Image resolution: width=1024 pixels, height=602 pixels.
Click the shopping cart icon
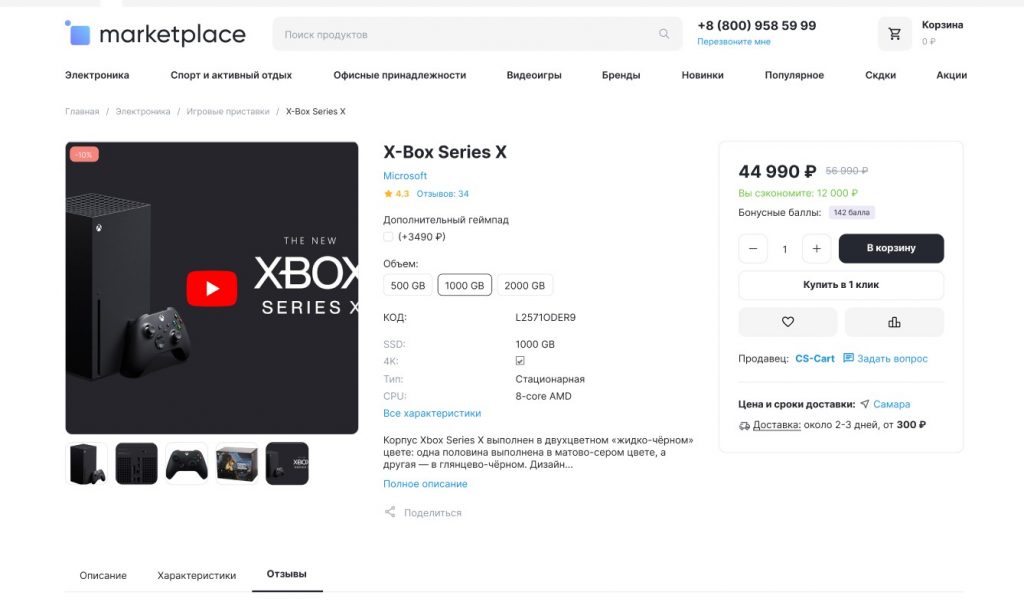(x=894, y=34)
